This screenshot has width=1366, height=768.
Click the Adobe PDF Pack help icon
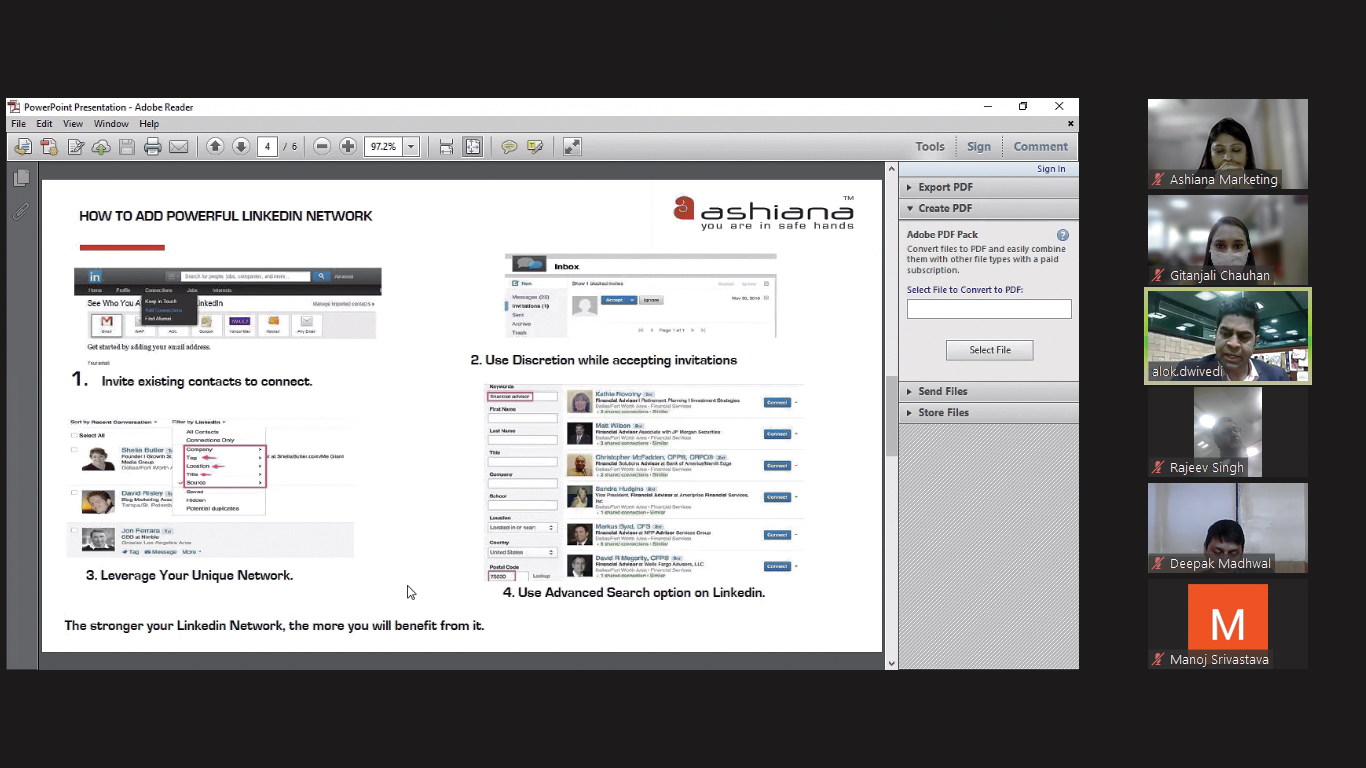tap(1063, 235)
